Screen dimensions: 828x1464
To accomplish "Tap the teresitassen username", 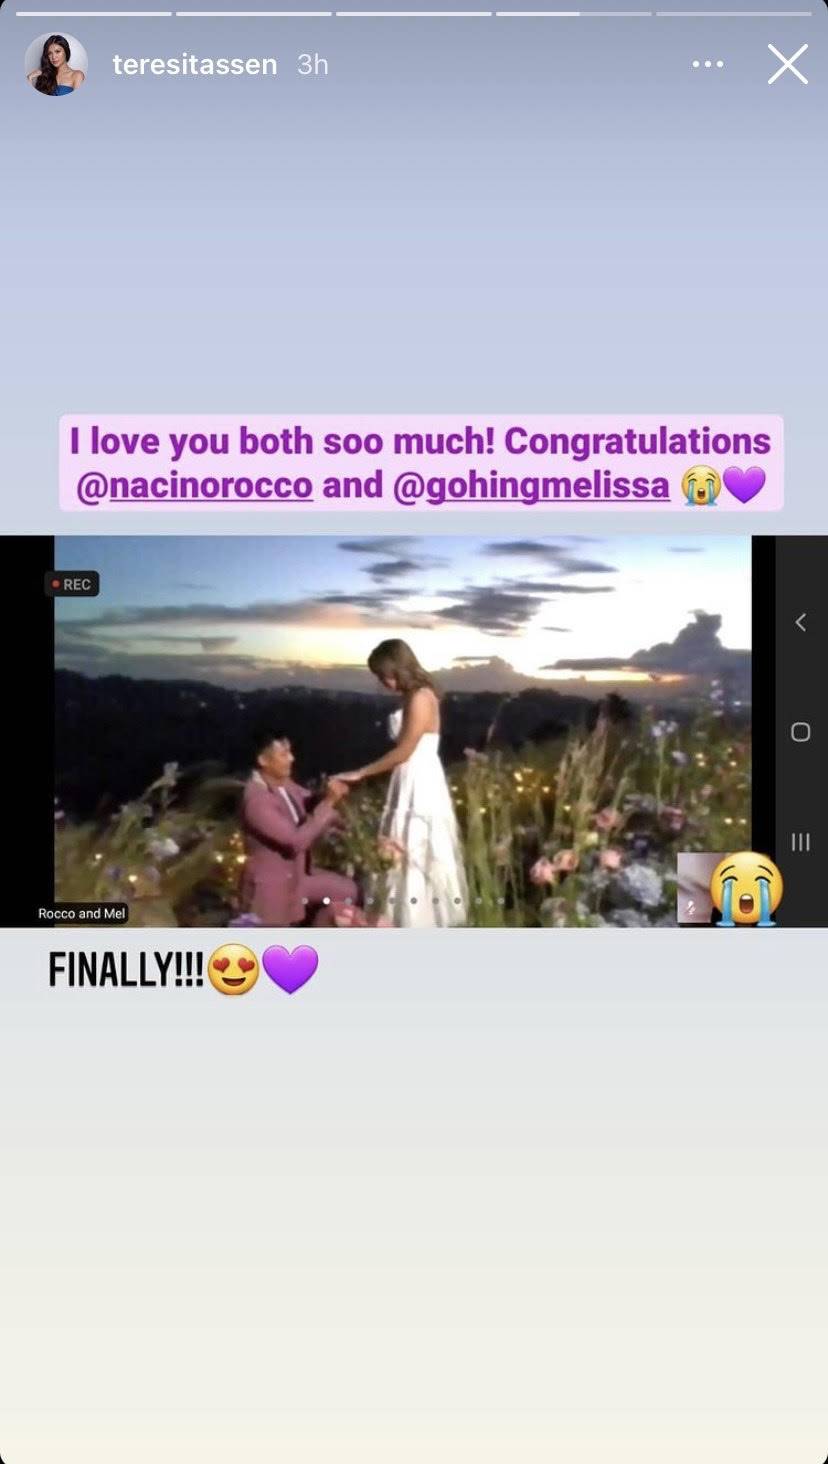I will point(194,64).
